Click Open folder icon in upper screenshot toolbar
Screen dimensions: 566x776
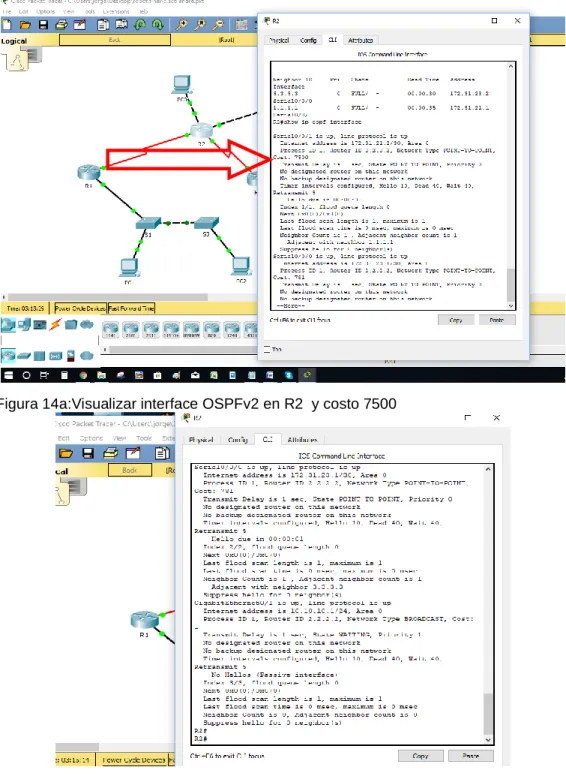click(25, 24)
